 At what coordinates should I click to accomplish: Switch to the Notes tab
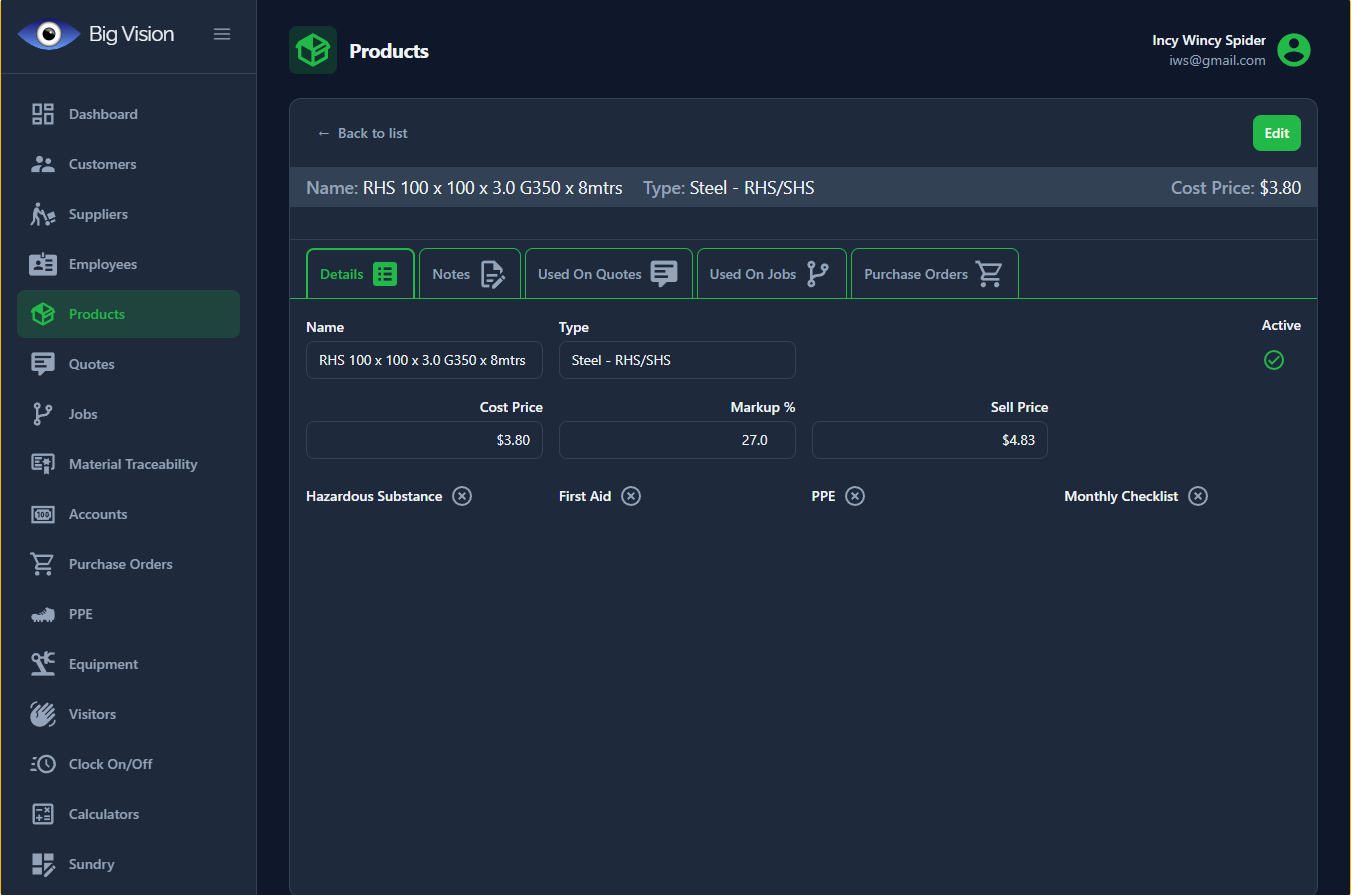469,274
